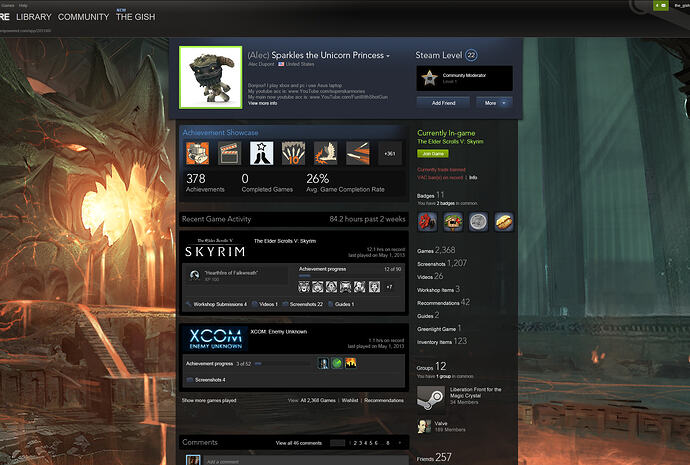Open the Games 2,368 sidebar link
The width and height of the screenshot is (690, 465).
tap(436, 250)
